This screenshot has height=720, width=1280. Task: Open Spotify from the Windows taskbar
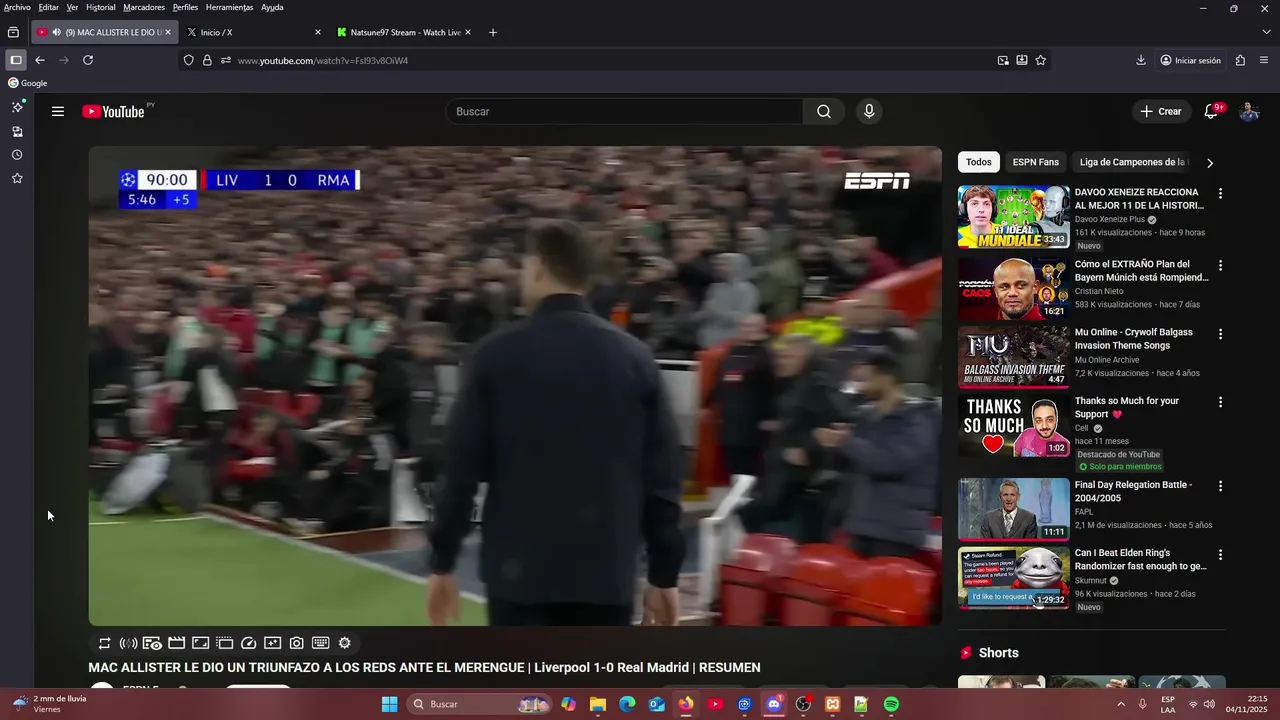coord(891,704)
